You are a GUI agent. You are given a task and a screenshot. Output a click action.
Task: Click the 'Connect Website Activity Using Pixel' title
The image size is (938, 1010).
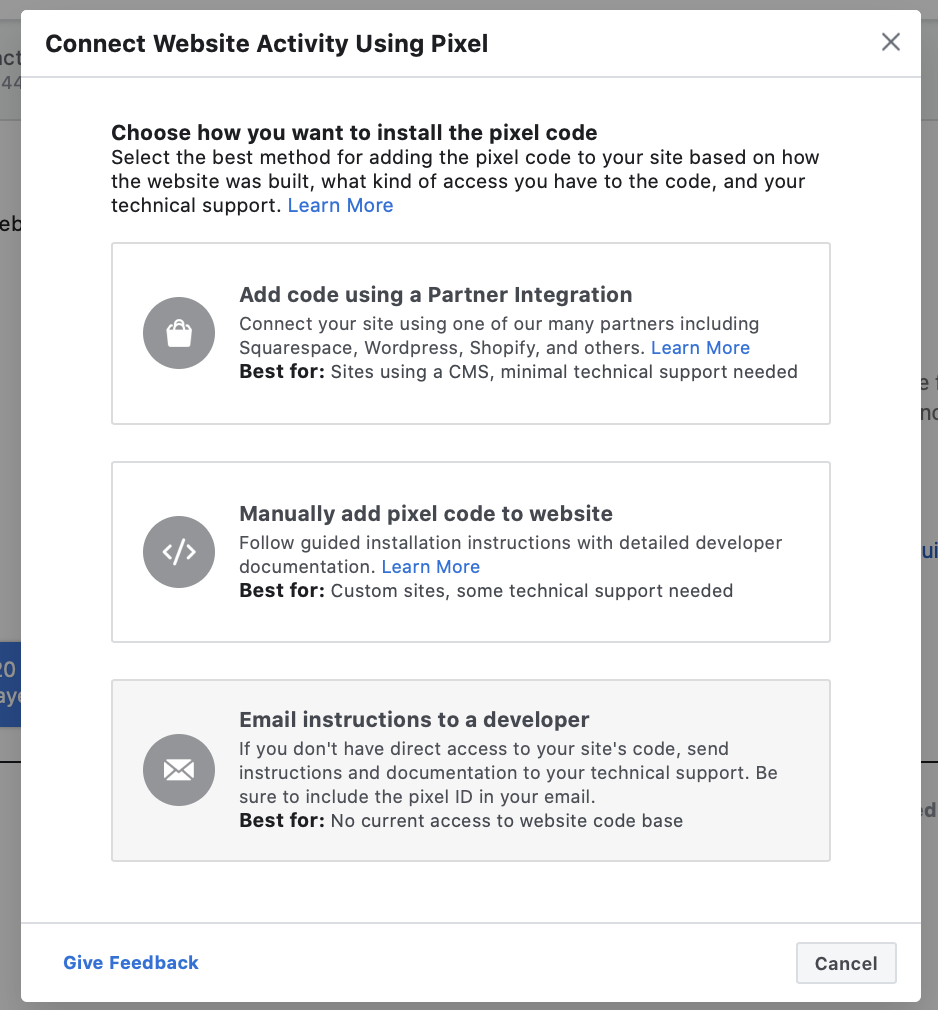coord(267,43)
